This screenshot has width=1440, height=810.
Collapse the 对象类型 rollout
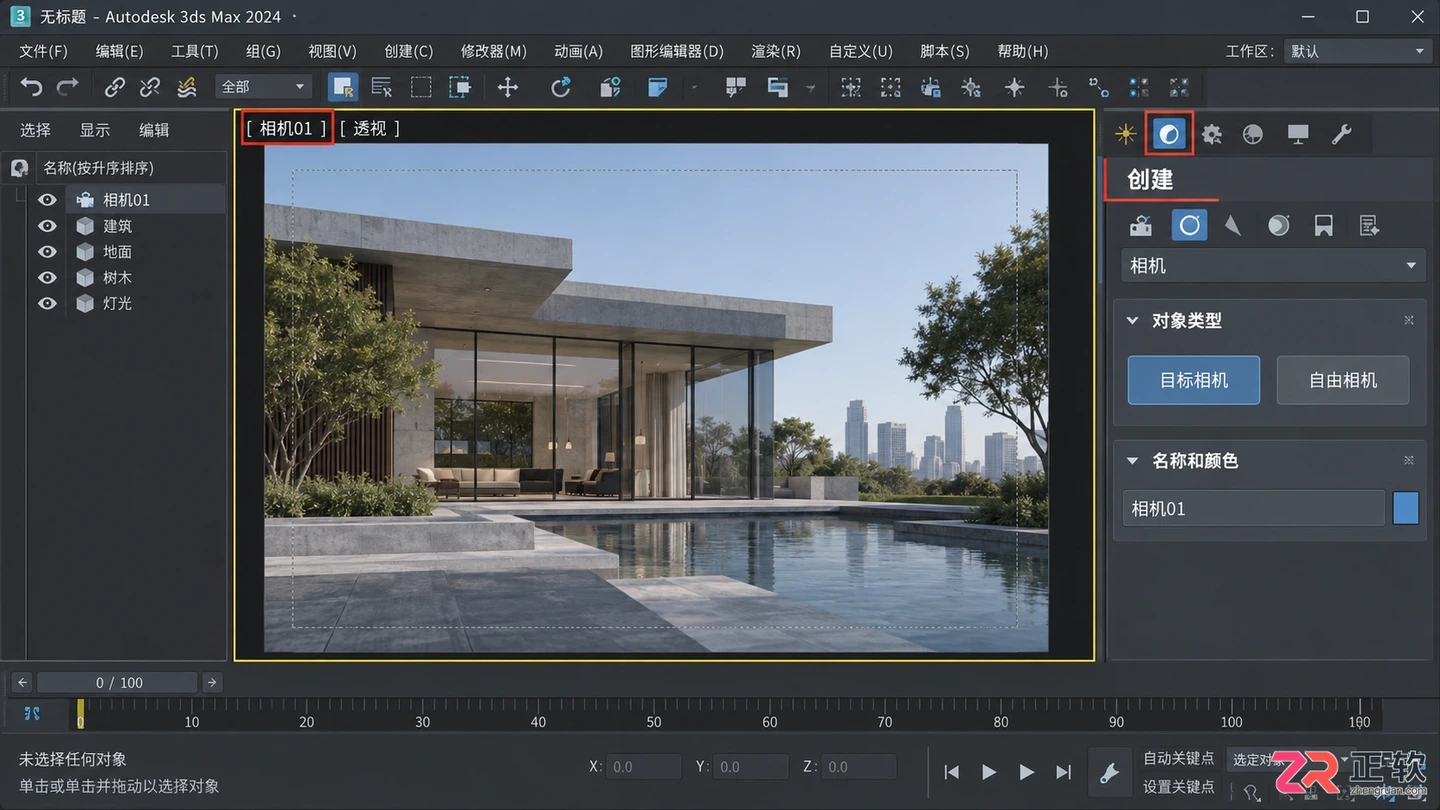1132,321
